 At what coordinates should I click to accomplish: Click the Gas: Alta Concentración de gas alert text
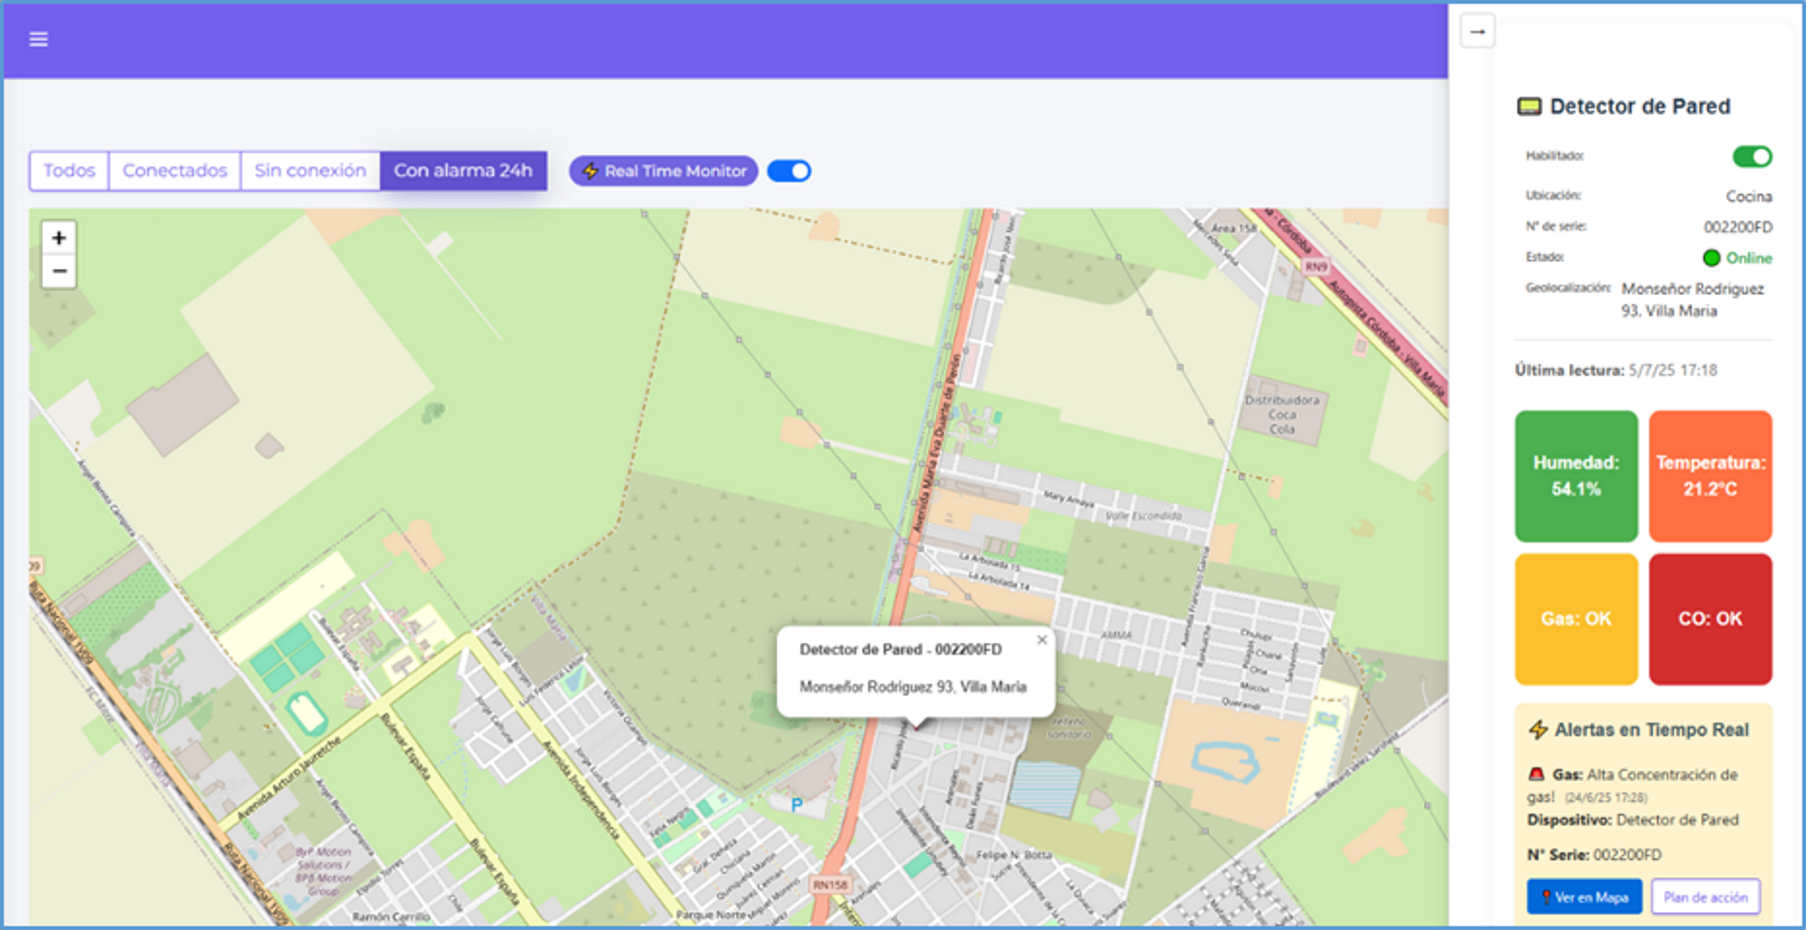pyautogui.click(x=1632, y=785)
